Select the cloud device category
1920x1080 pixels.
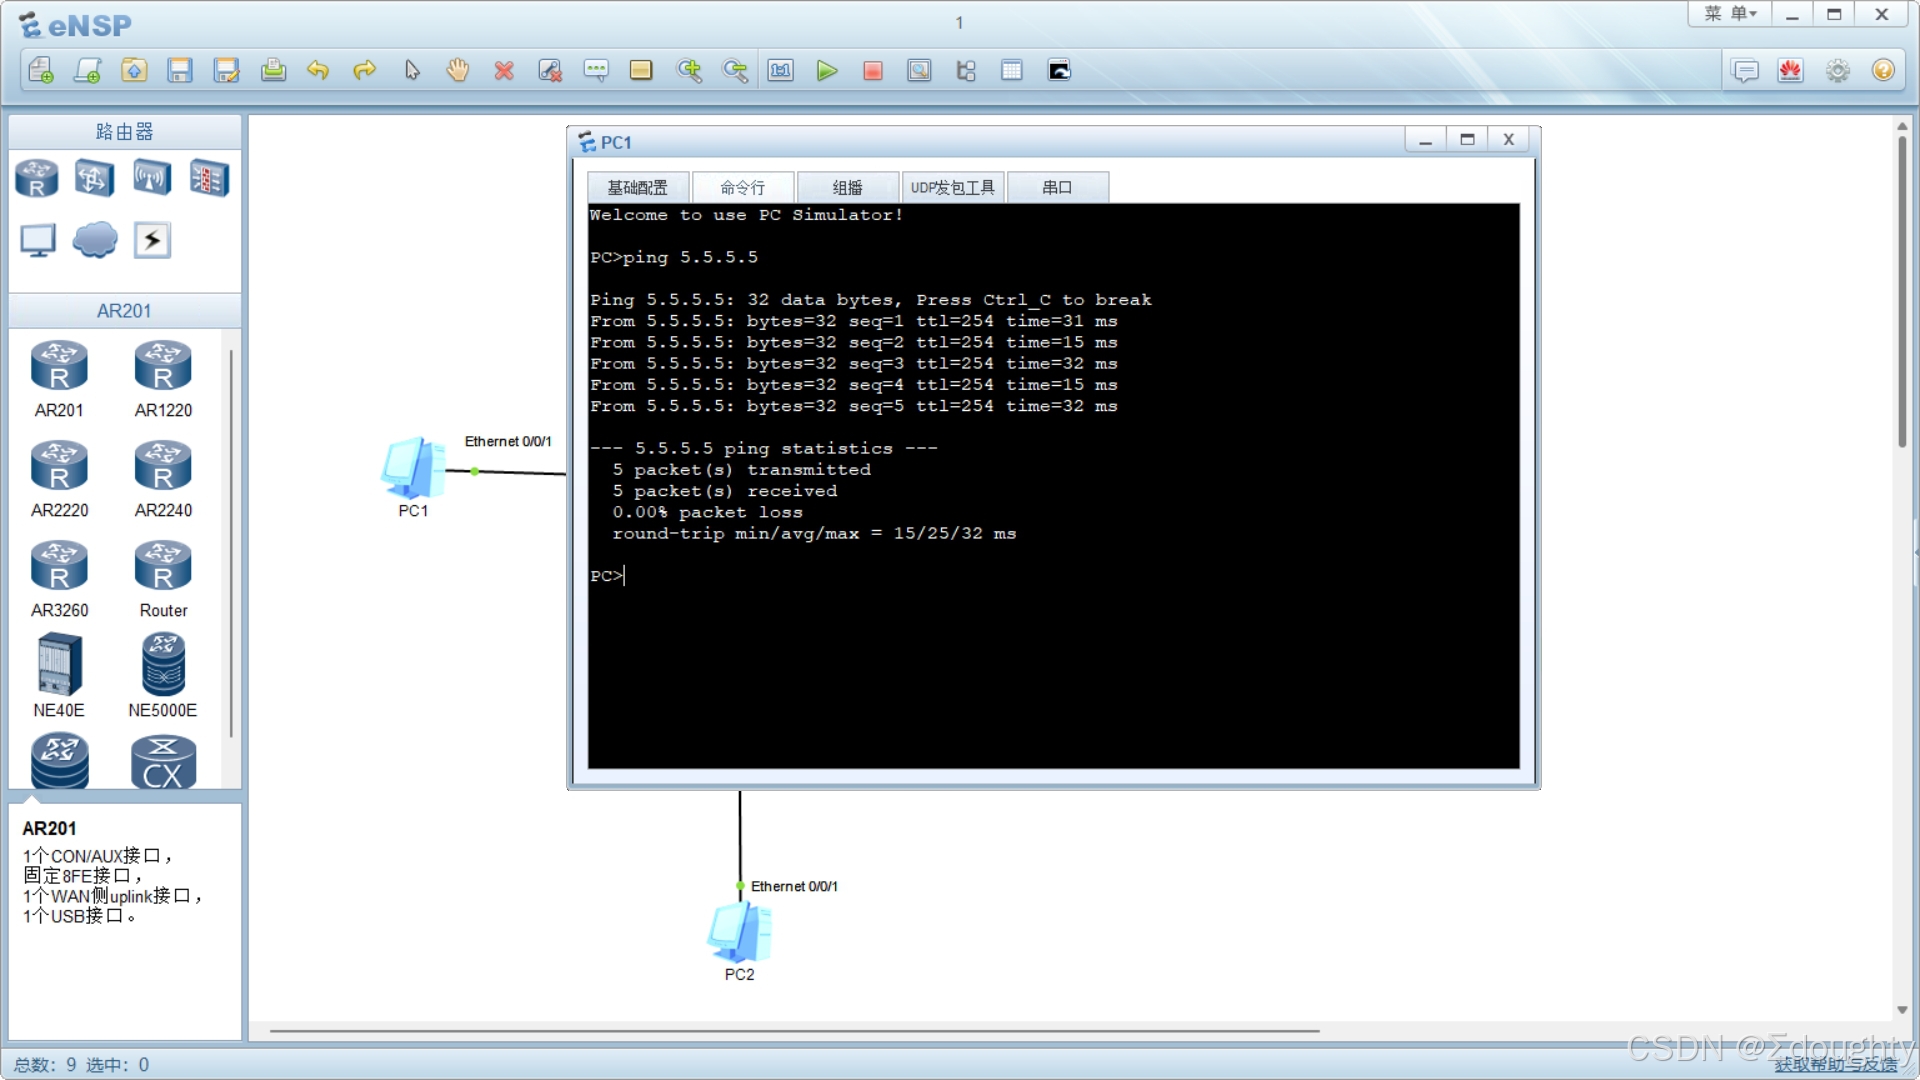coord(95,240)
